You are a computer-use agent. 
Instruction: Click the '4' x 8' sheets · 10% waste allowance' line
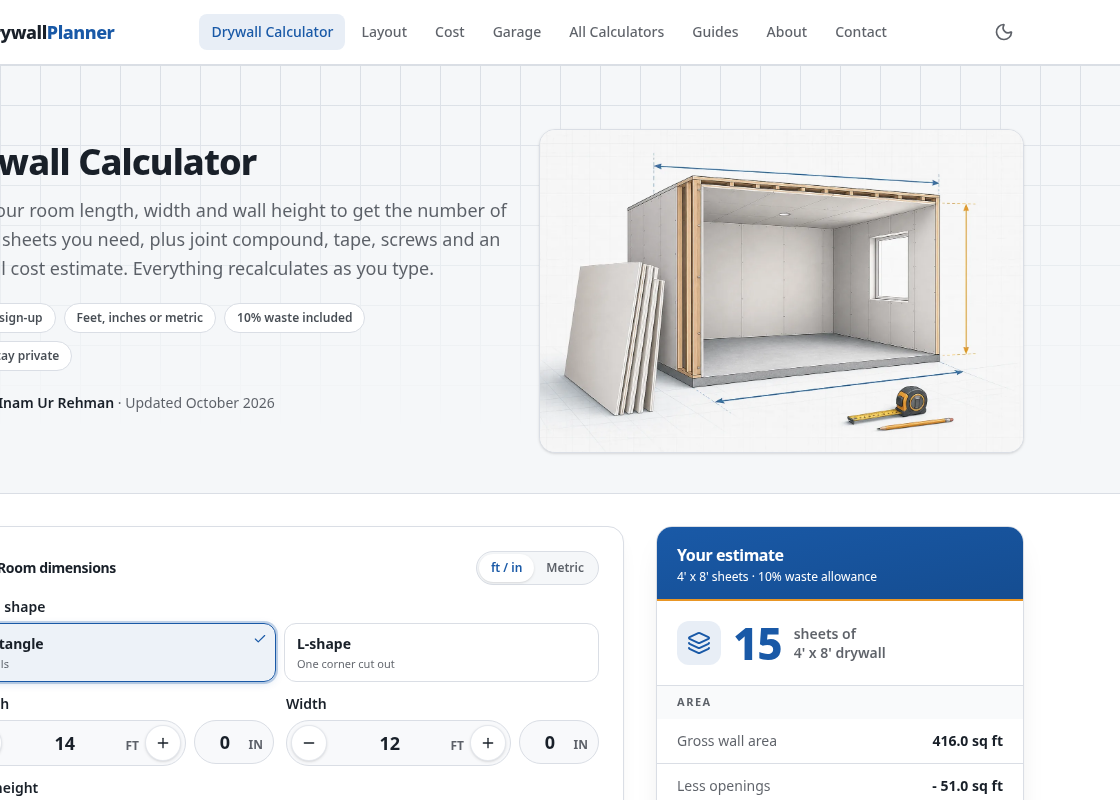[x=776, y=576]
